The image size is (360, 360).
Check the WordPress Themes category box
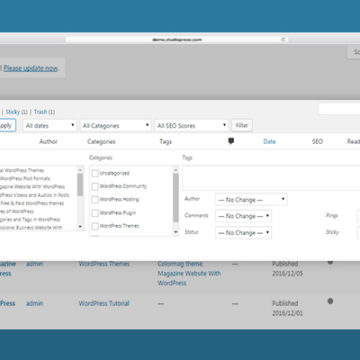[95, 226]
